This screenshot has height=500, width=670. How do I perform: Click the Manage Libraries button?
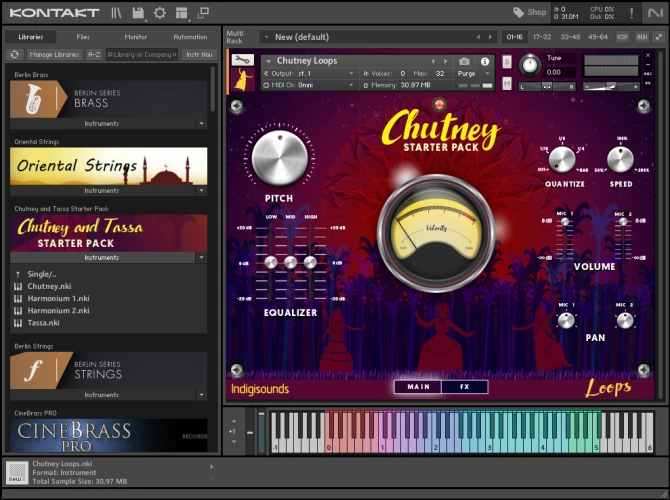pyautogui.click(x=54, y=54)
